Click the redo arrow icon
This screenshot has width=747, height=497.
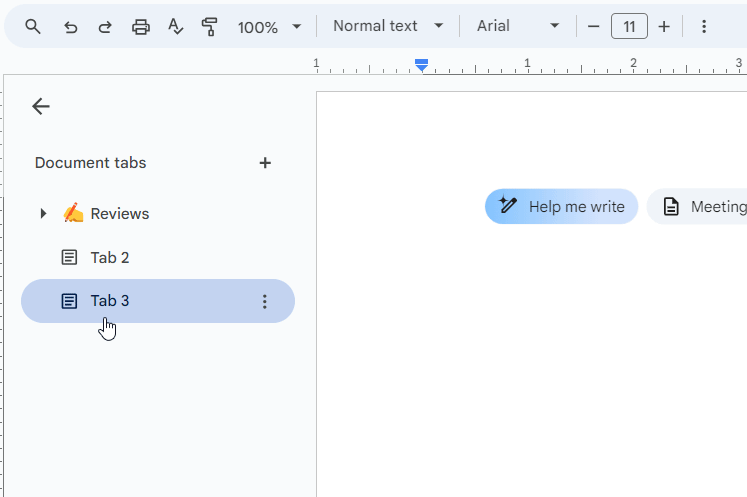click(105, 27)
